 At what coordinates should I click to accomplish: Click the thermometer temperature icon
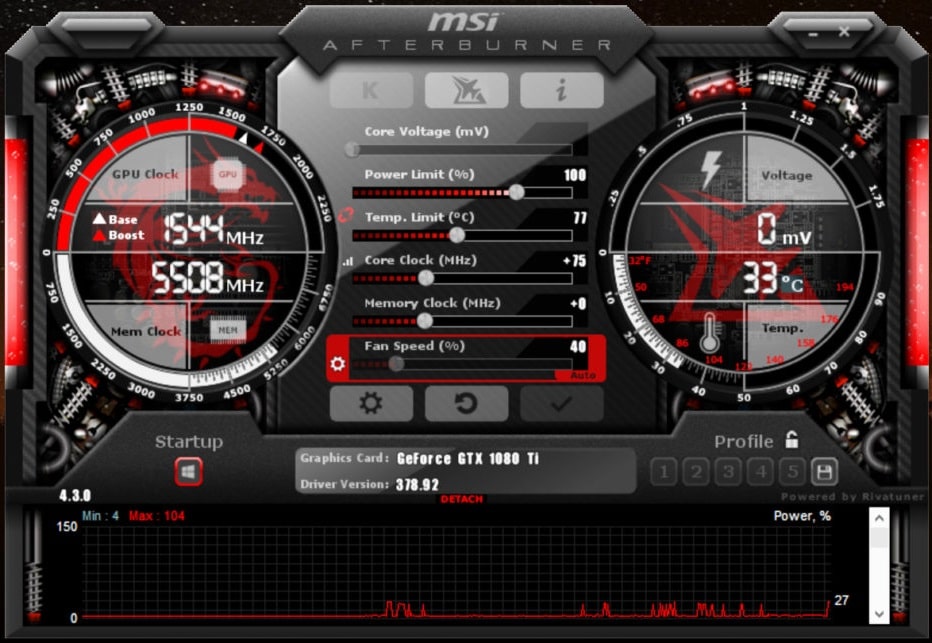pos(709,333)
